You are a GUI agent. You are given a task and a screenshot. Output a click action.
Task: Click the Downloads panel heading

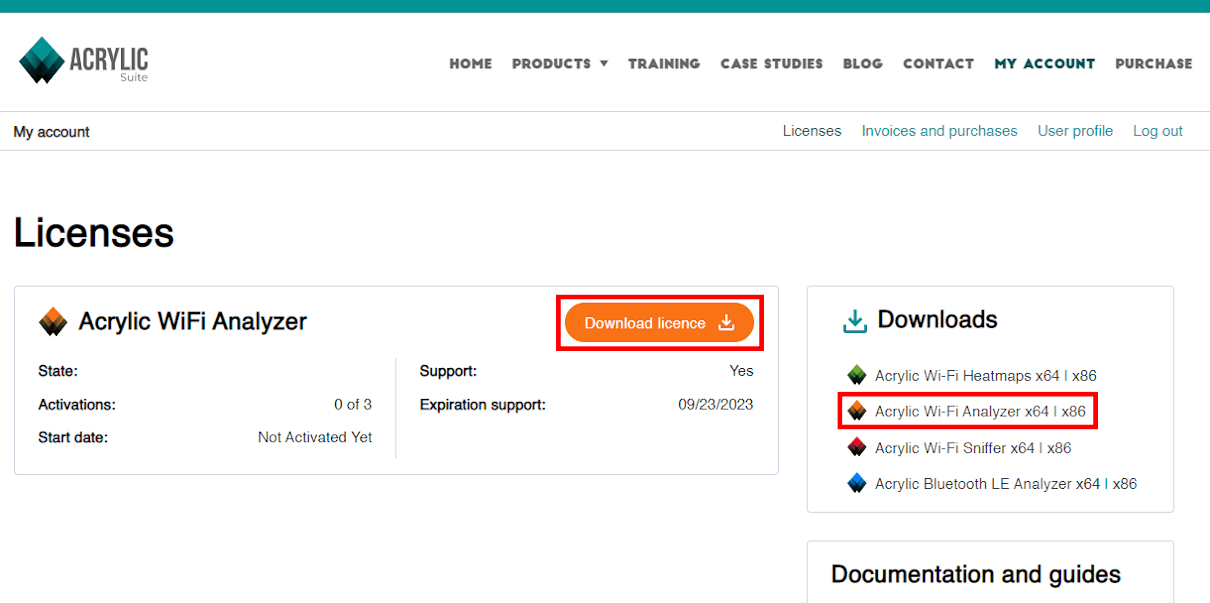coord(938,320)
